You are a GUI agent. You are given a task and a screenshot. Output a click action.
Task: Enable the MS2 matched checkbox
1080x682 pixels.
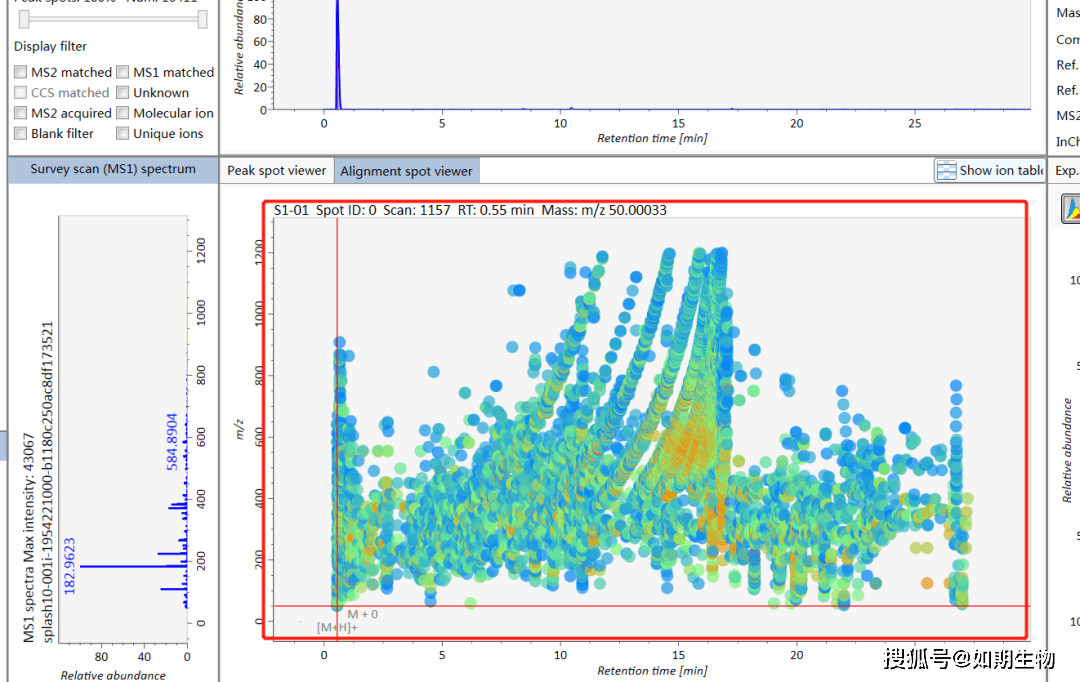21,72
